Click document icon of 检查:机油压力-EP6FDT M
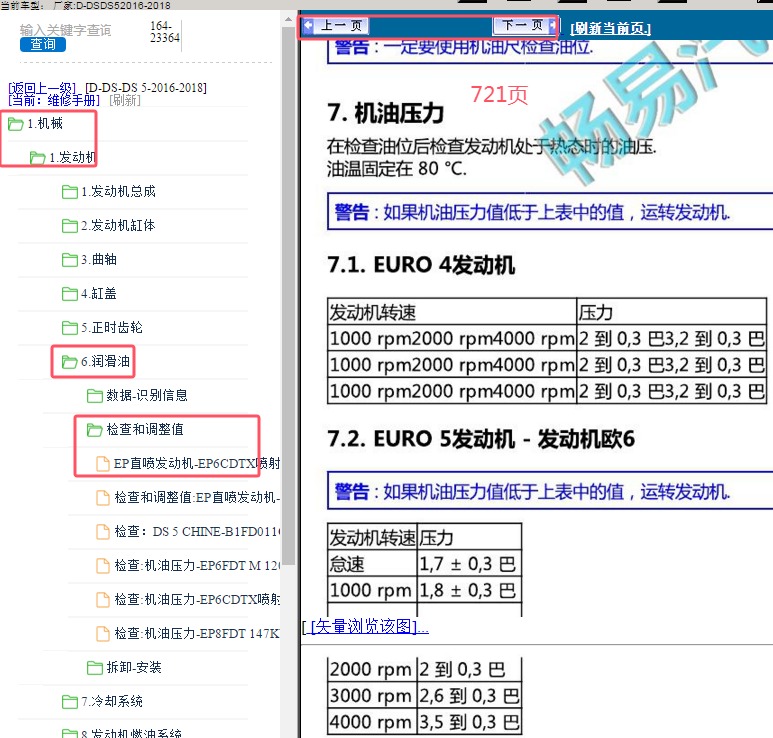This screenshot has height=738, width=773. coord(103,566)
